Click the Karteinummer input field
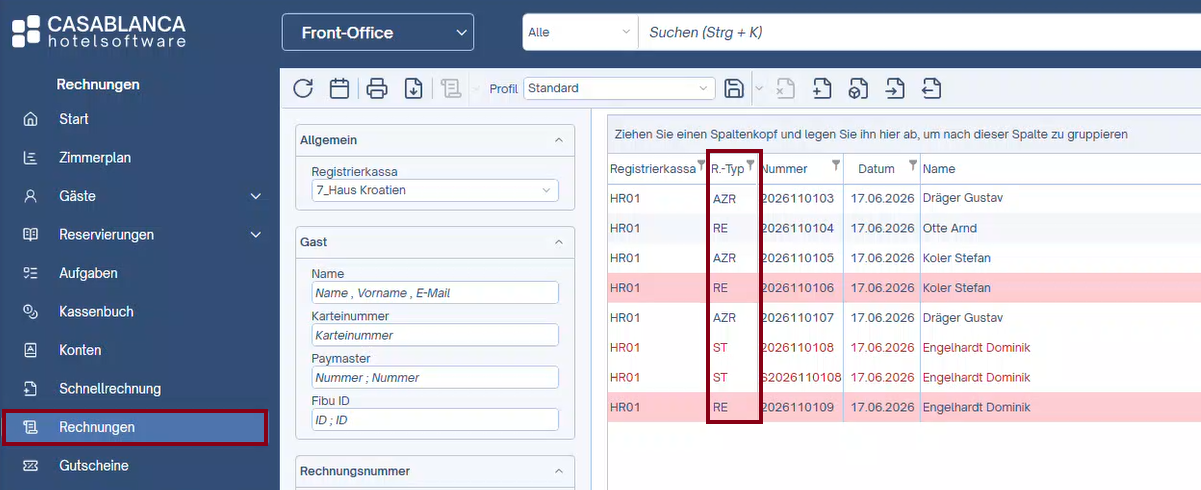Viewport: 1201px width, 490px height. coord(435,335)
